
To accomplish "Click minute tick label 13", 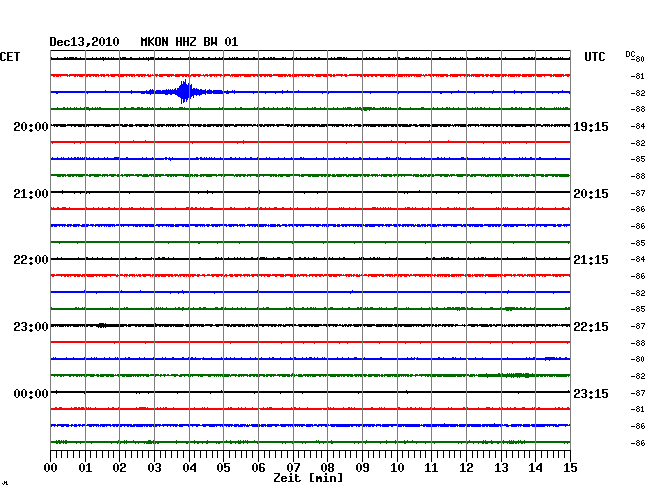I will click(x=501, y=468).
